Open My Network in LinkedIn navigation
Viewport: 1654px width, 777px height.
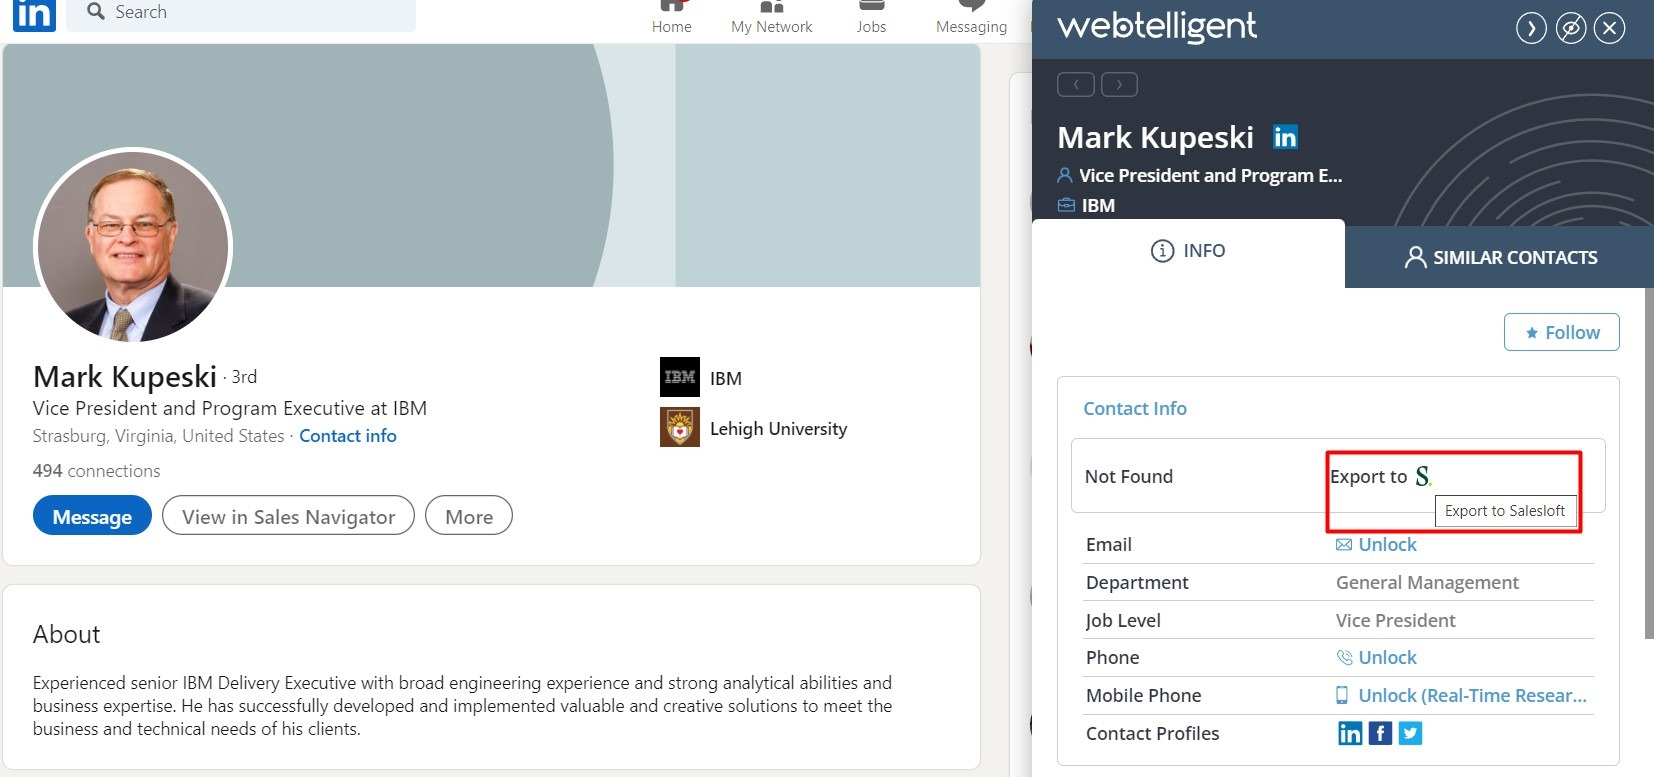pos(771,17)
